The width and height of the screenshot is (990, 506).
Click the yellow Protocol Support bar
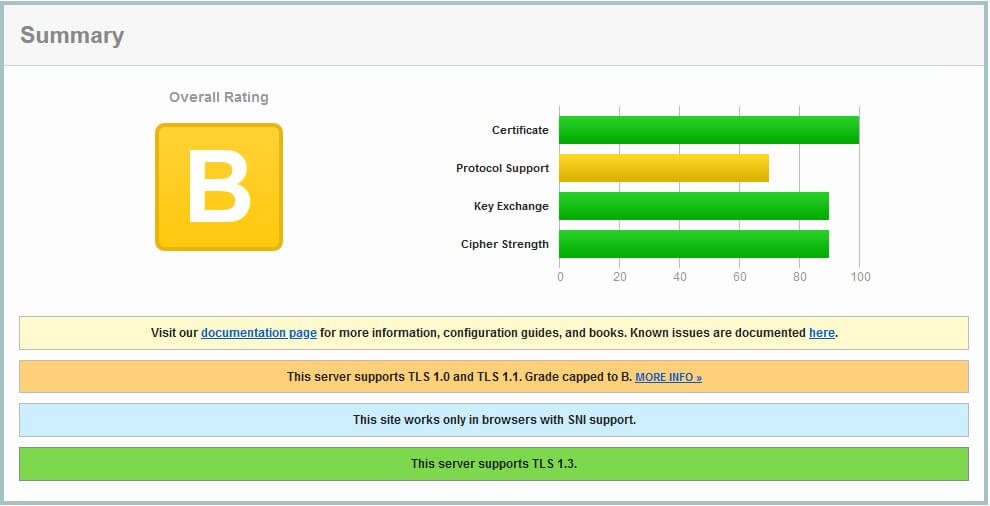point(663,168)
